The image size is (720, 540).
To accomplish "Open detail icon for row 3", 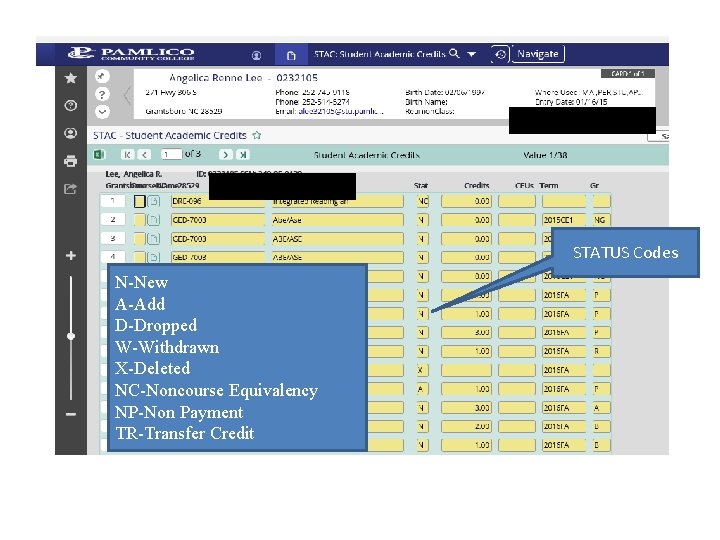I will pyautogui.click(x=154, y=239).
